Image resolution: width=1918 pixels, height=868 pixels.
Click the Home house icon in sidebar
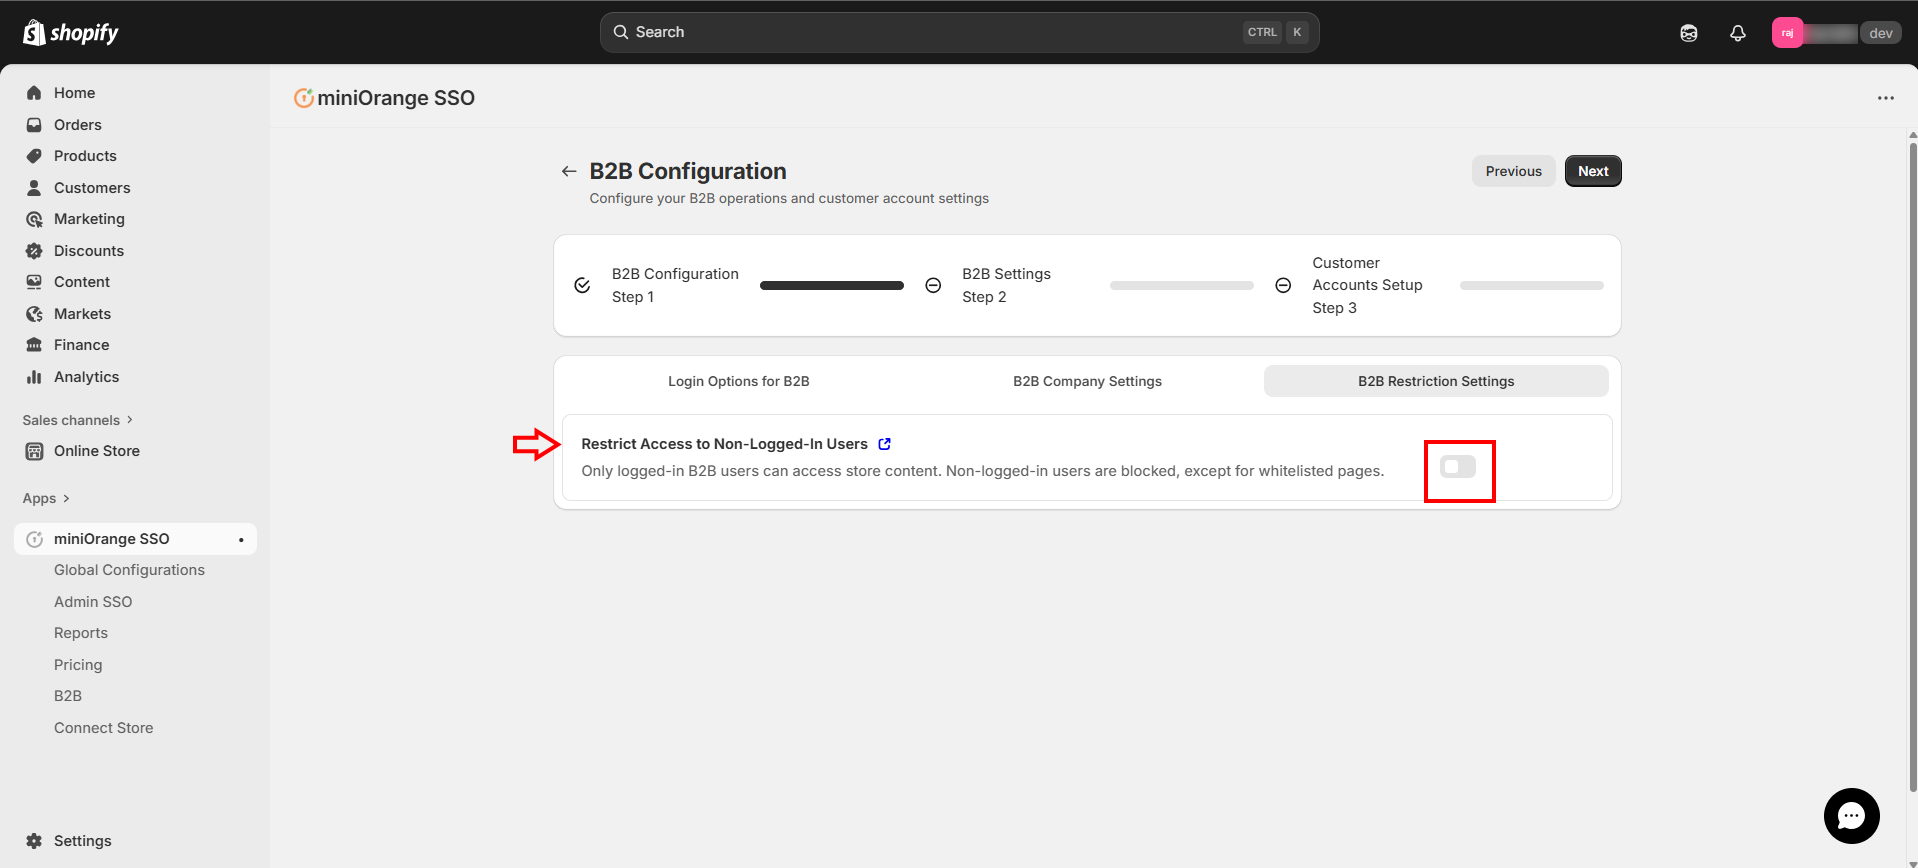(x=34, y=93)
